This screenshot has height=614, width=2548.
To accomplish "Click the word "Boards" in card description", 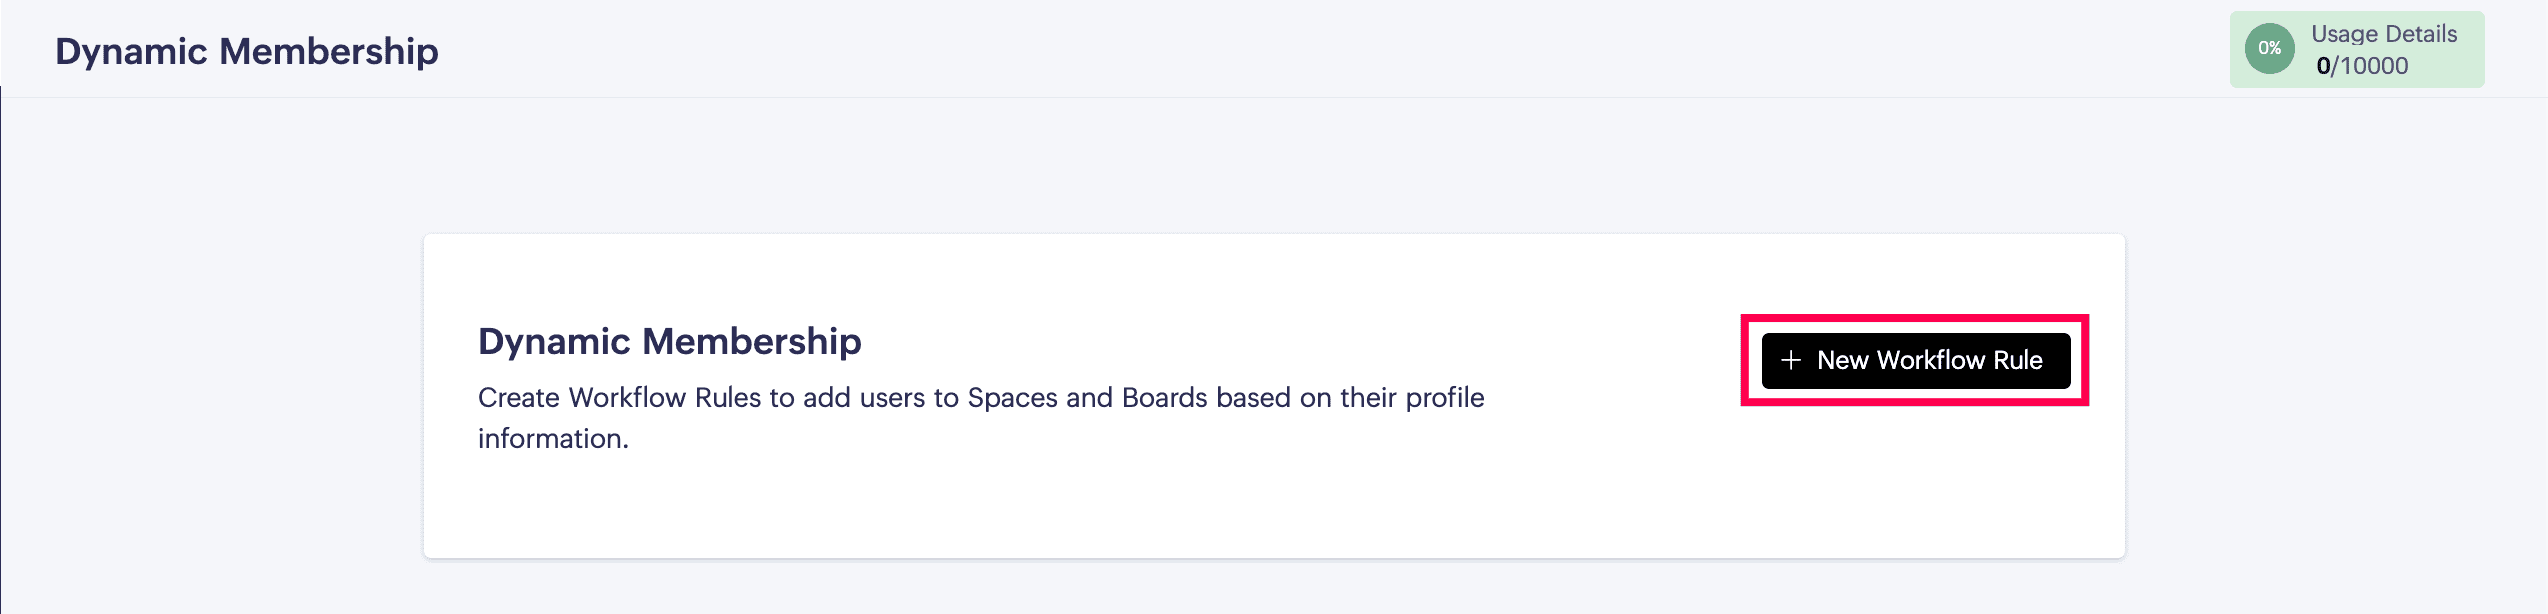I will 1165,398.
